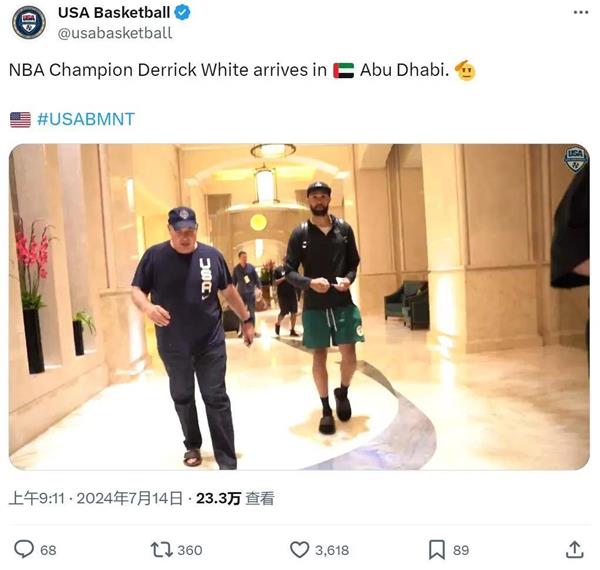Open the USA Basketball profile avatar
600x570 pixels.
[29, 22]
